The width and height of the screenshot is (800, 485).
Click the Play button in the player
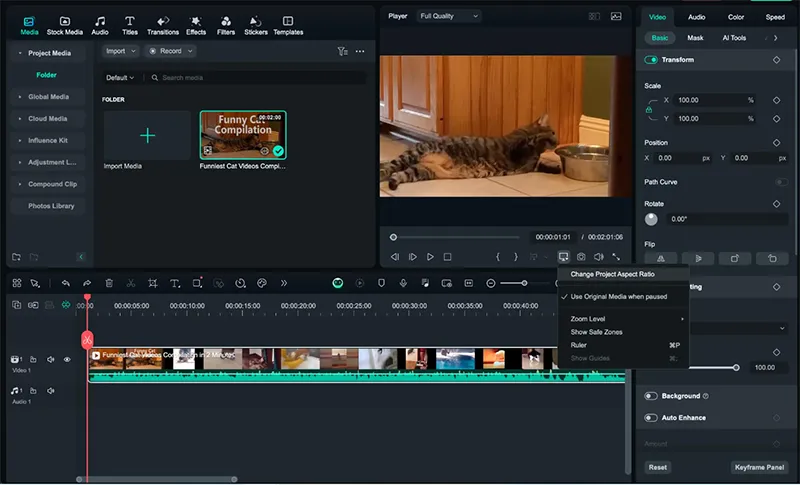pyautogui.click(x=430, y=257)
